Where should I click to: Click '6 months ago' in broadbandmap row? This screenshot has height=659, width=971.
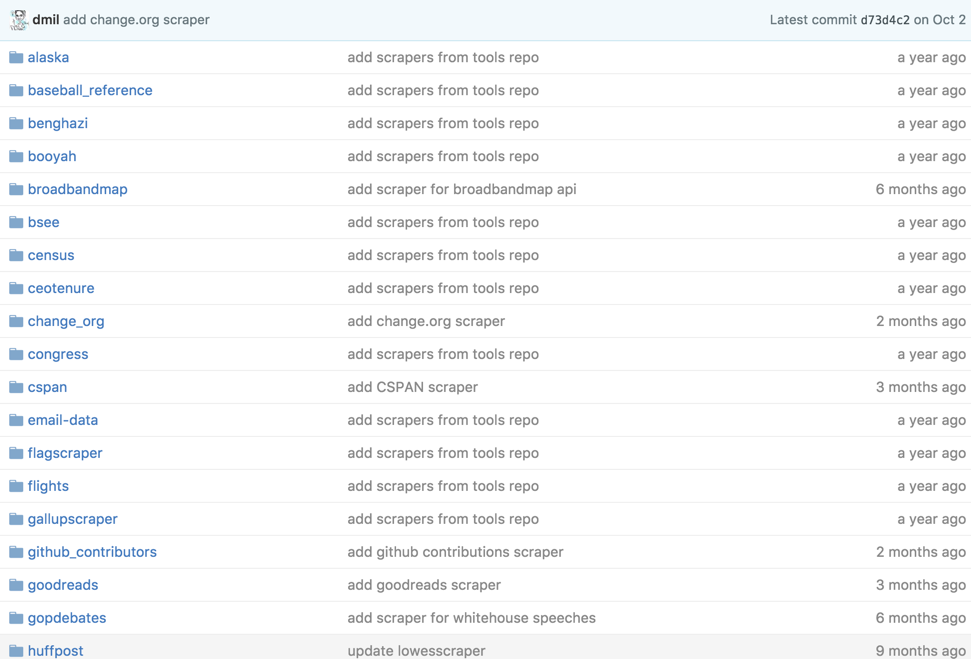[x=920, y=190]
